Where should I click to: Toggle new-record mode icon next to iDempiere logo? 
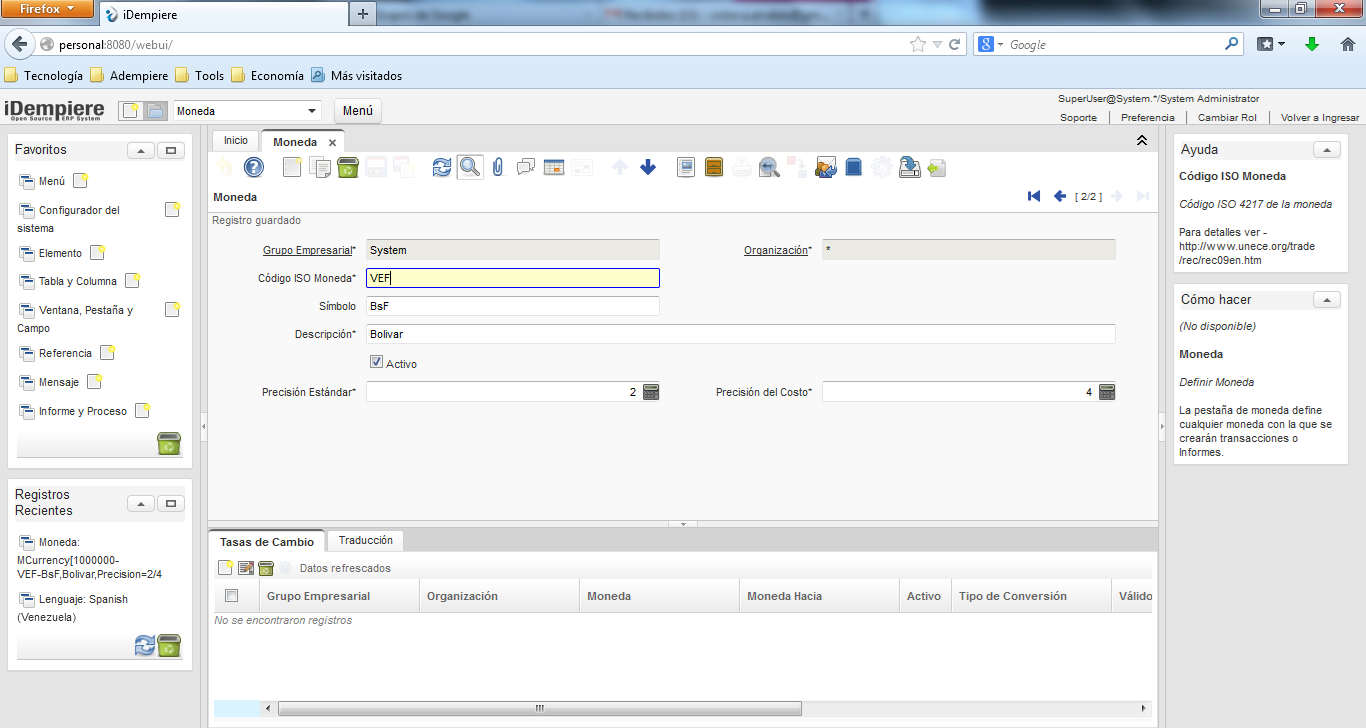pyautogui.click(x=130, y=111)
